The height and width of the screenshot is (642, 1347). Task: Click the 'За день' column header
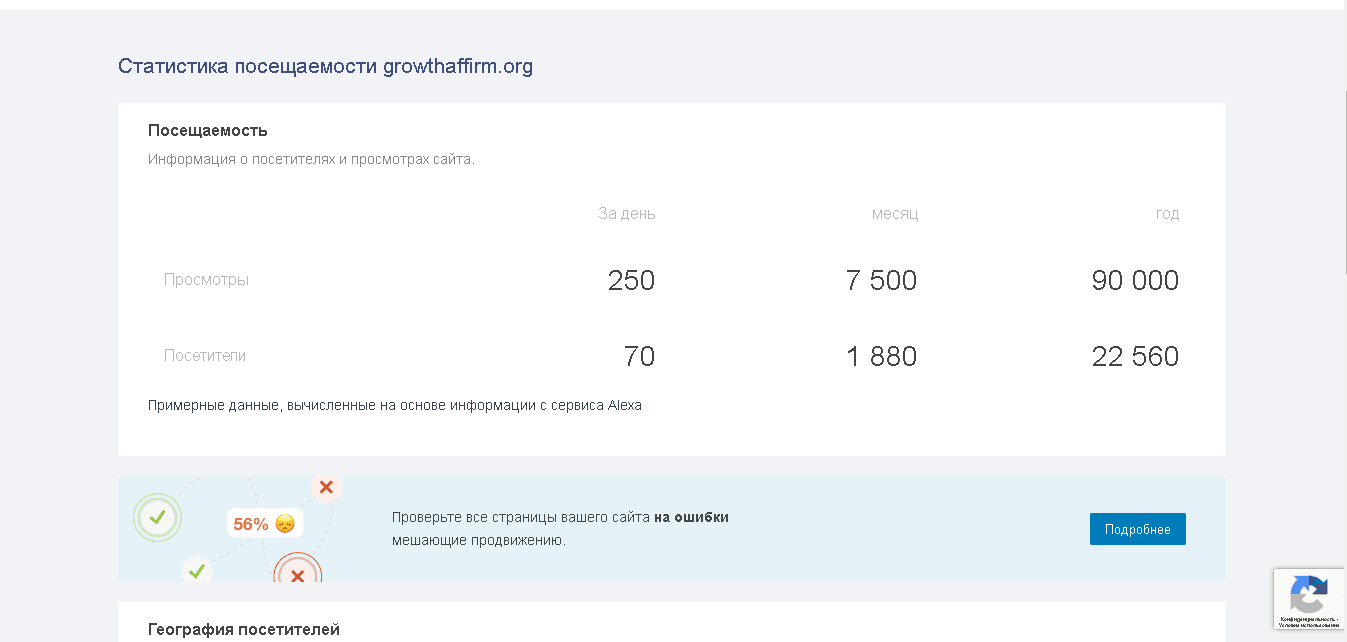tap(627, 214)
